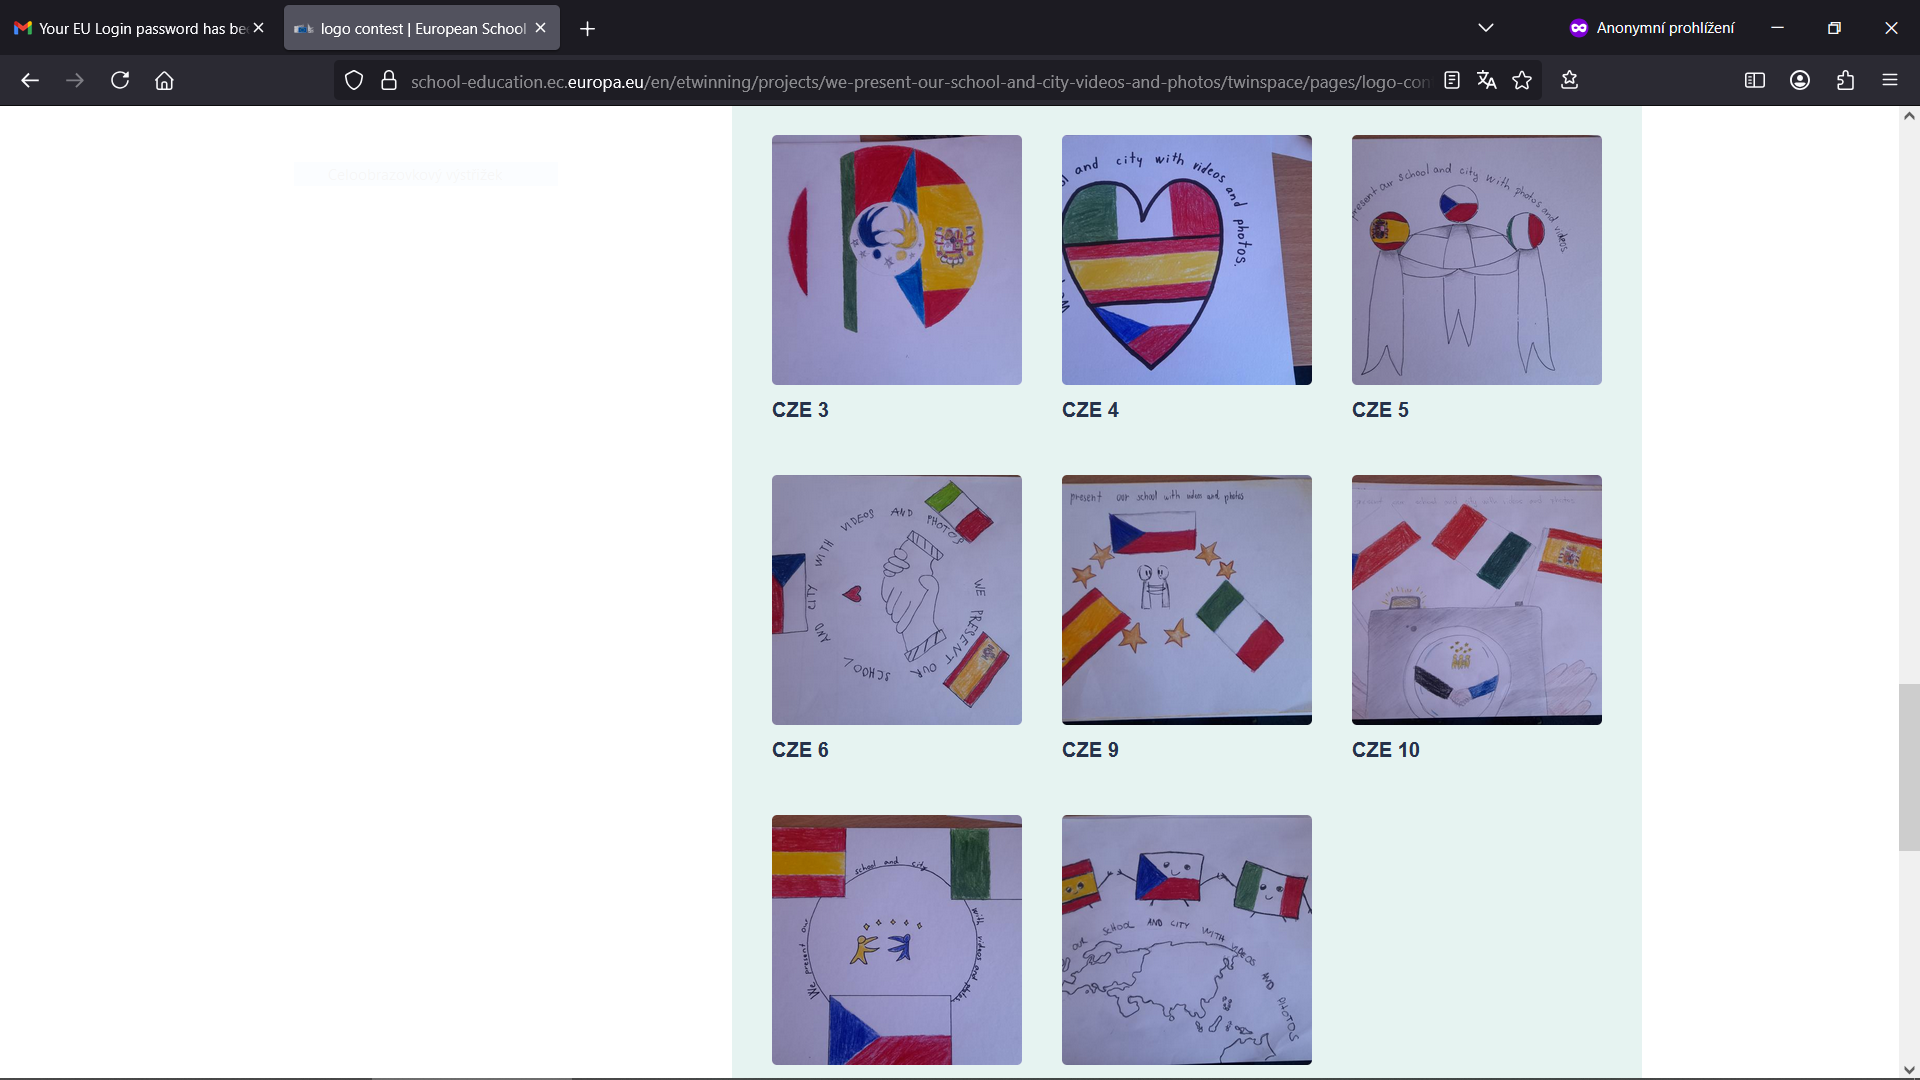This screenshot has width=1920, height=1080.
Task: Open the translate page icon
Action: [x=1487, y=81]
